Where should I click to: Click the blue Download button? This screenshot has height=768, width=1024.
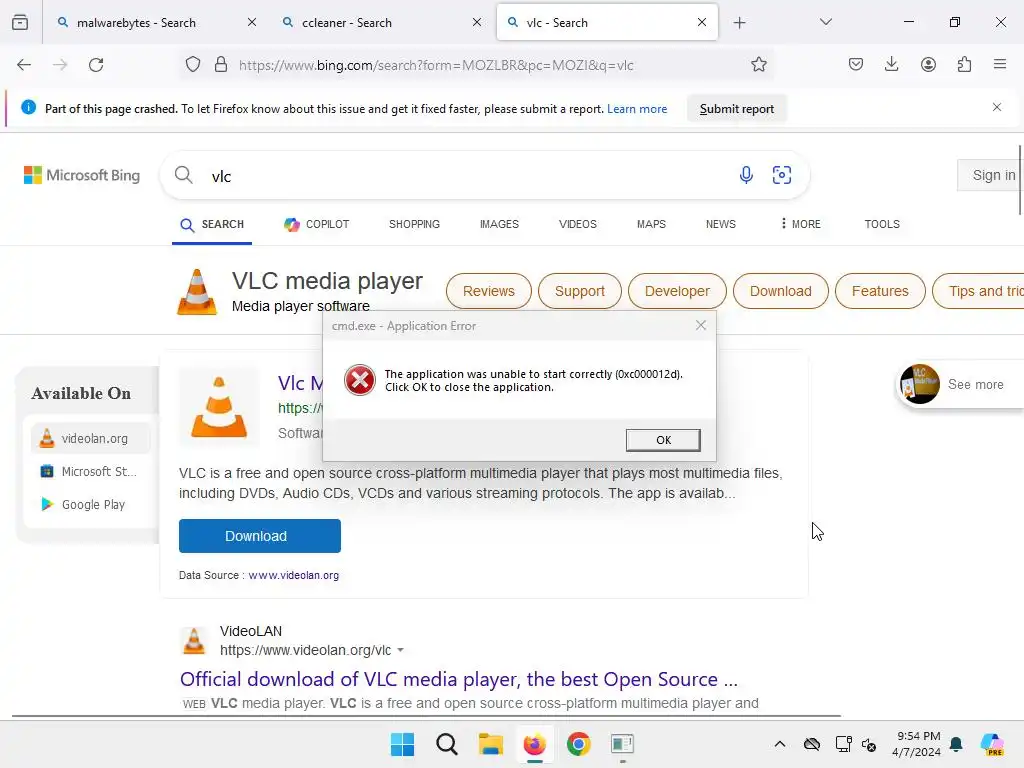(259, 536)
